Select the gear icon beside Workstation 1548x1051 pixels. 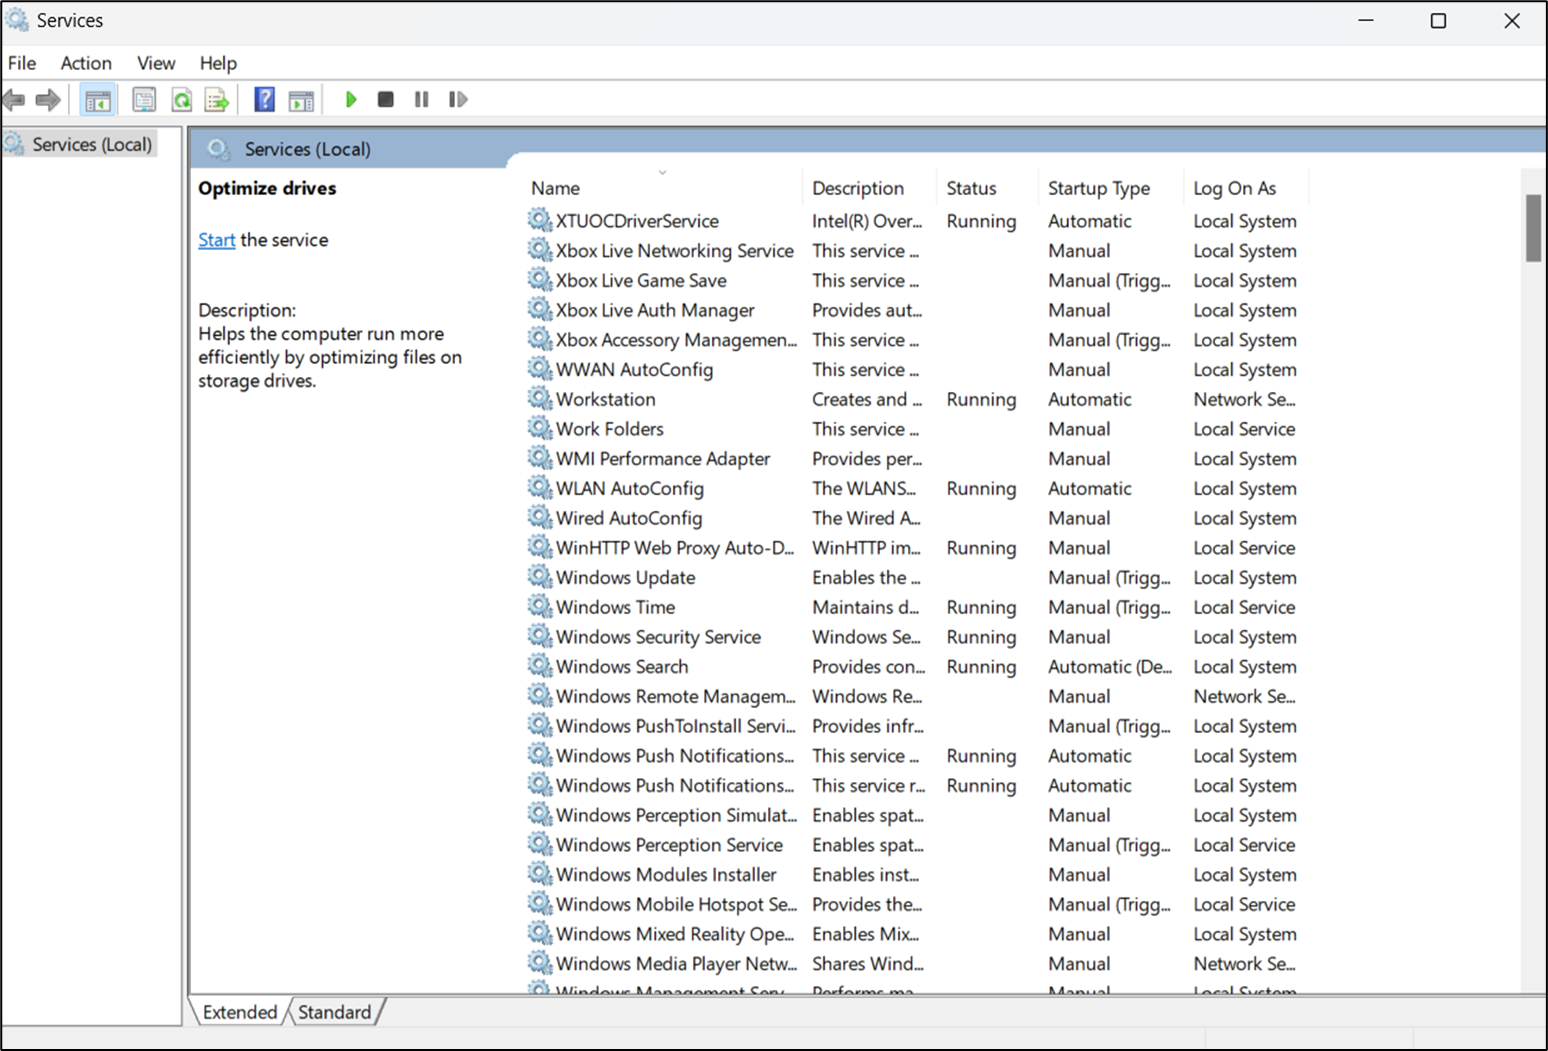pyautogui.click(x=540, y=399)
